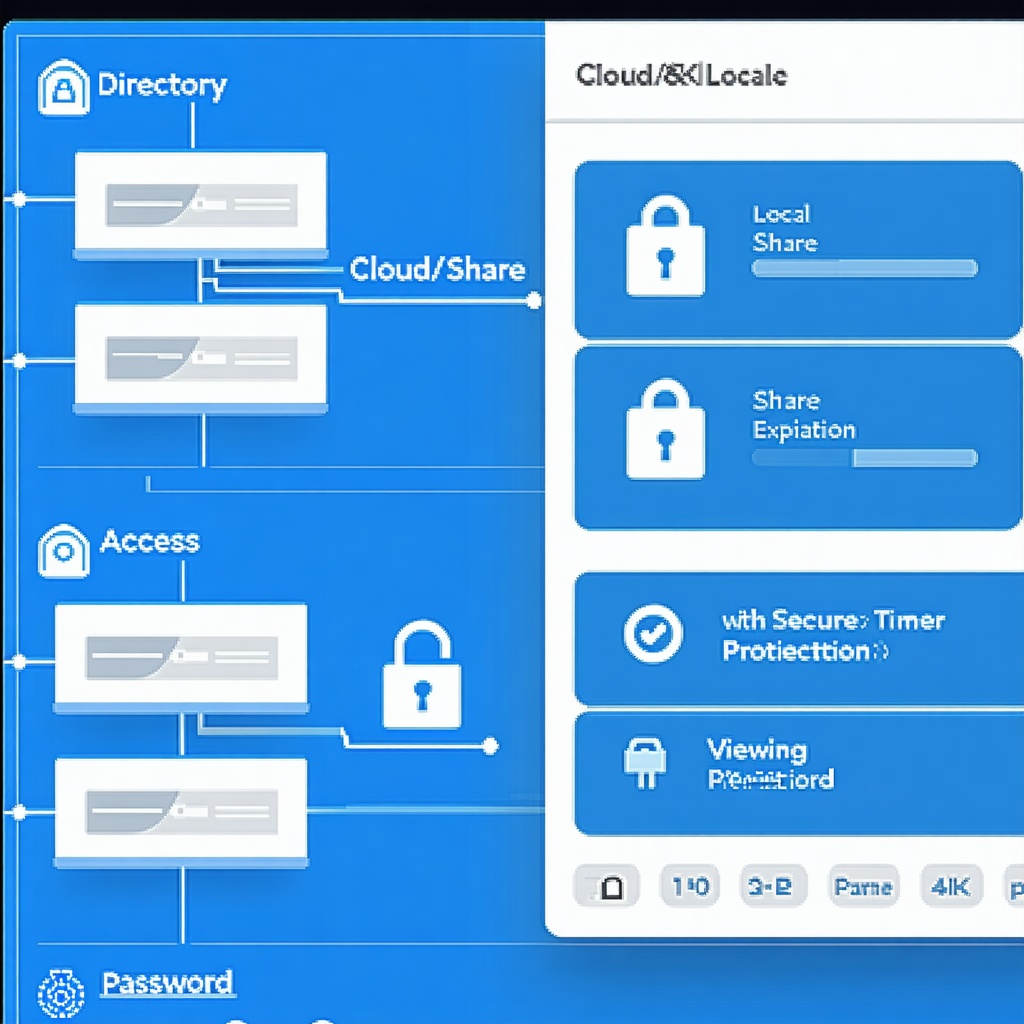Viewport: 1024px width, 1024px height.
Task: Click the Viewing card's plug icon
Action: 644,764
